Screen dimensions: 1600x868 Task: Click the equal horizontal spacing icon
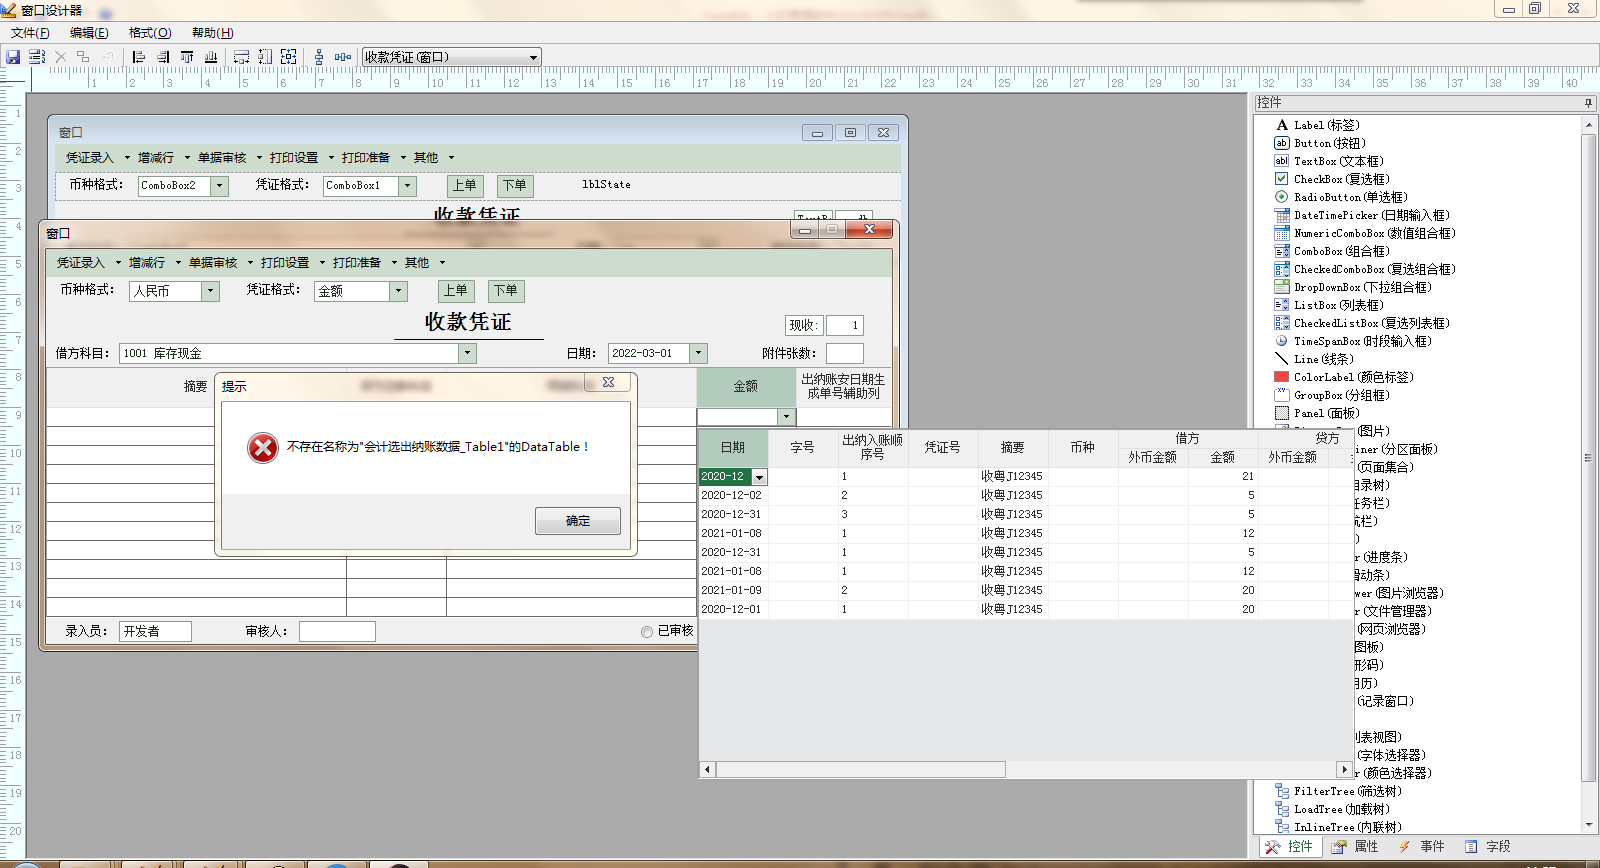(343, 57)
